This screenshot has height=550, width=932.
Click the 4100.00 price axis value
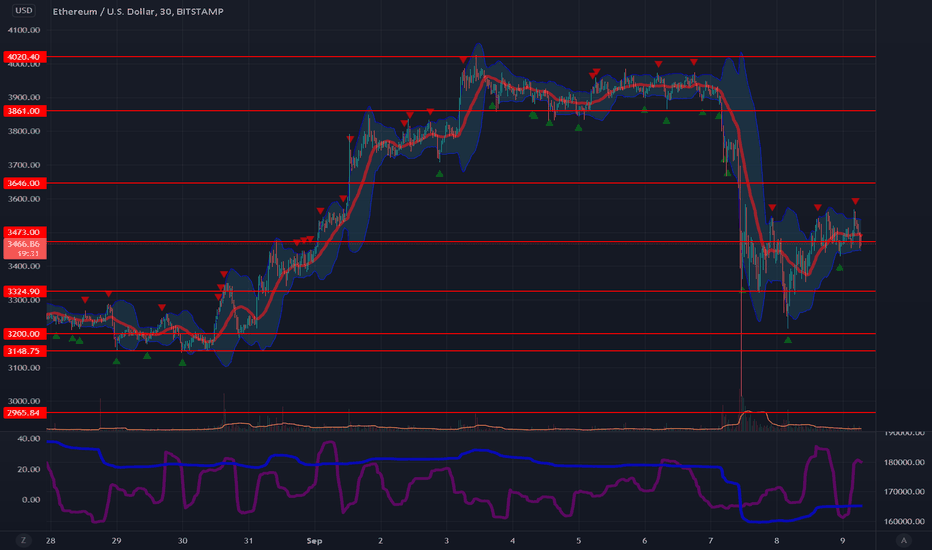[x=24, y=30]
